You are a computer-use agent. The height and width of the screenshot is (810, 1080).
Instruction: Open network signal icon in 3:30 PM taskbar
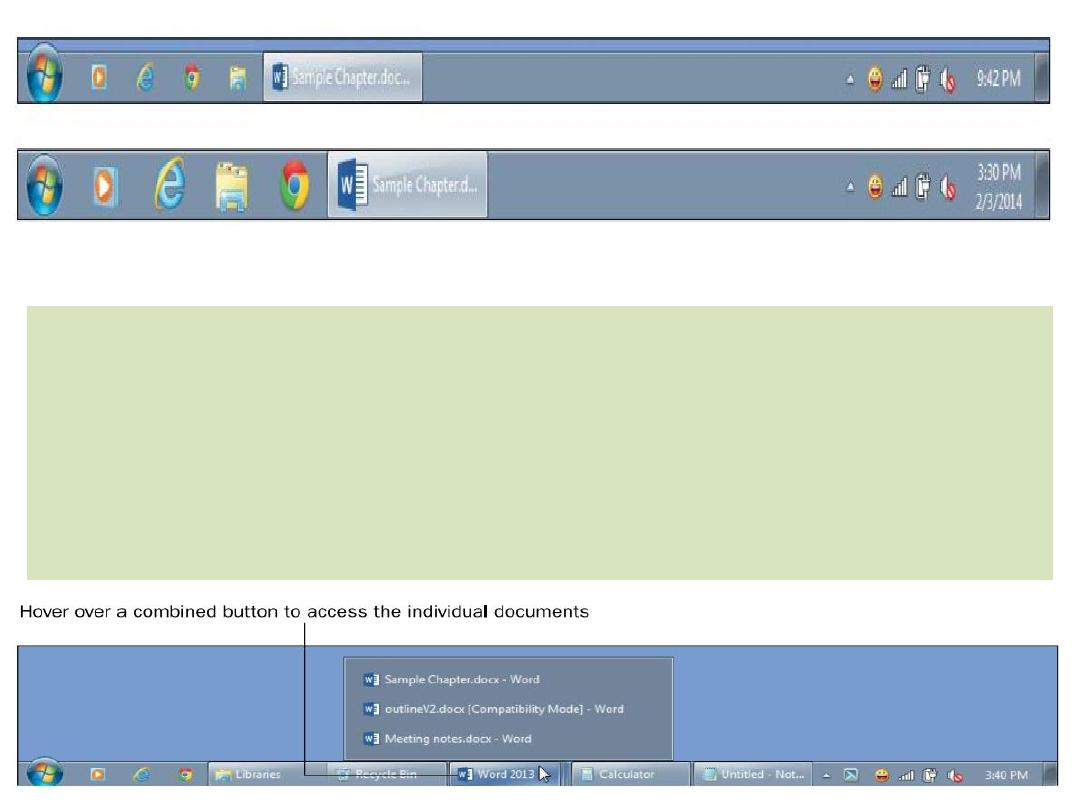(899, 187)
